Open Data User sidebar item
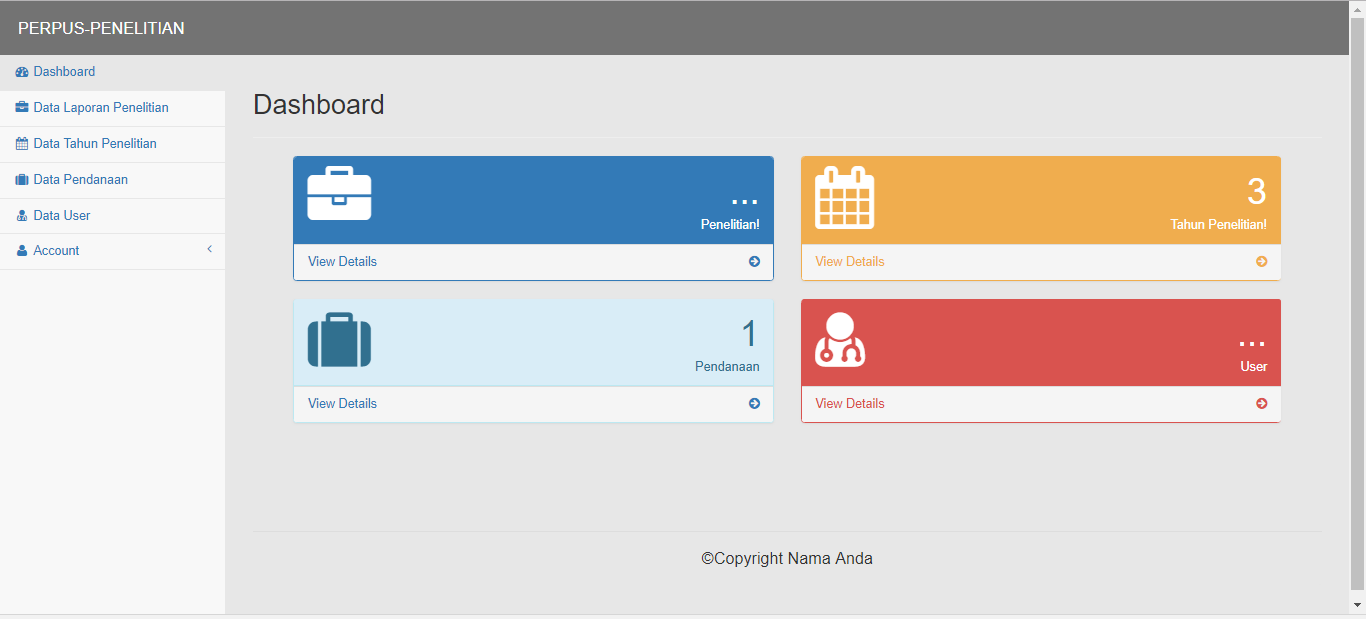This screenshot has width=1366, height=619. pos(61,216)
